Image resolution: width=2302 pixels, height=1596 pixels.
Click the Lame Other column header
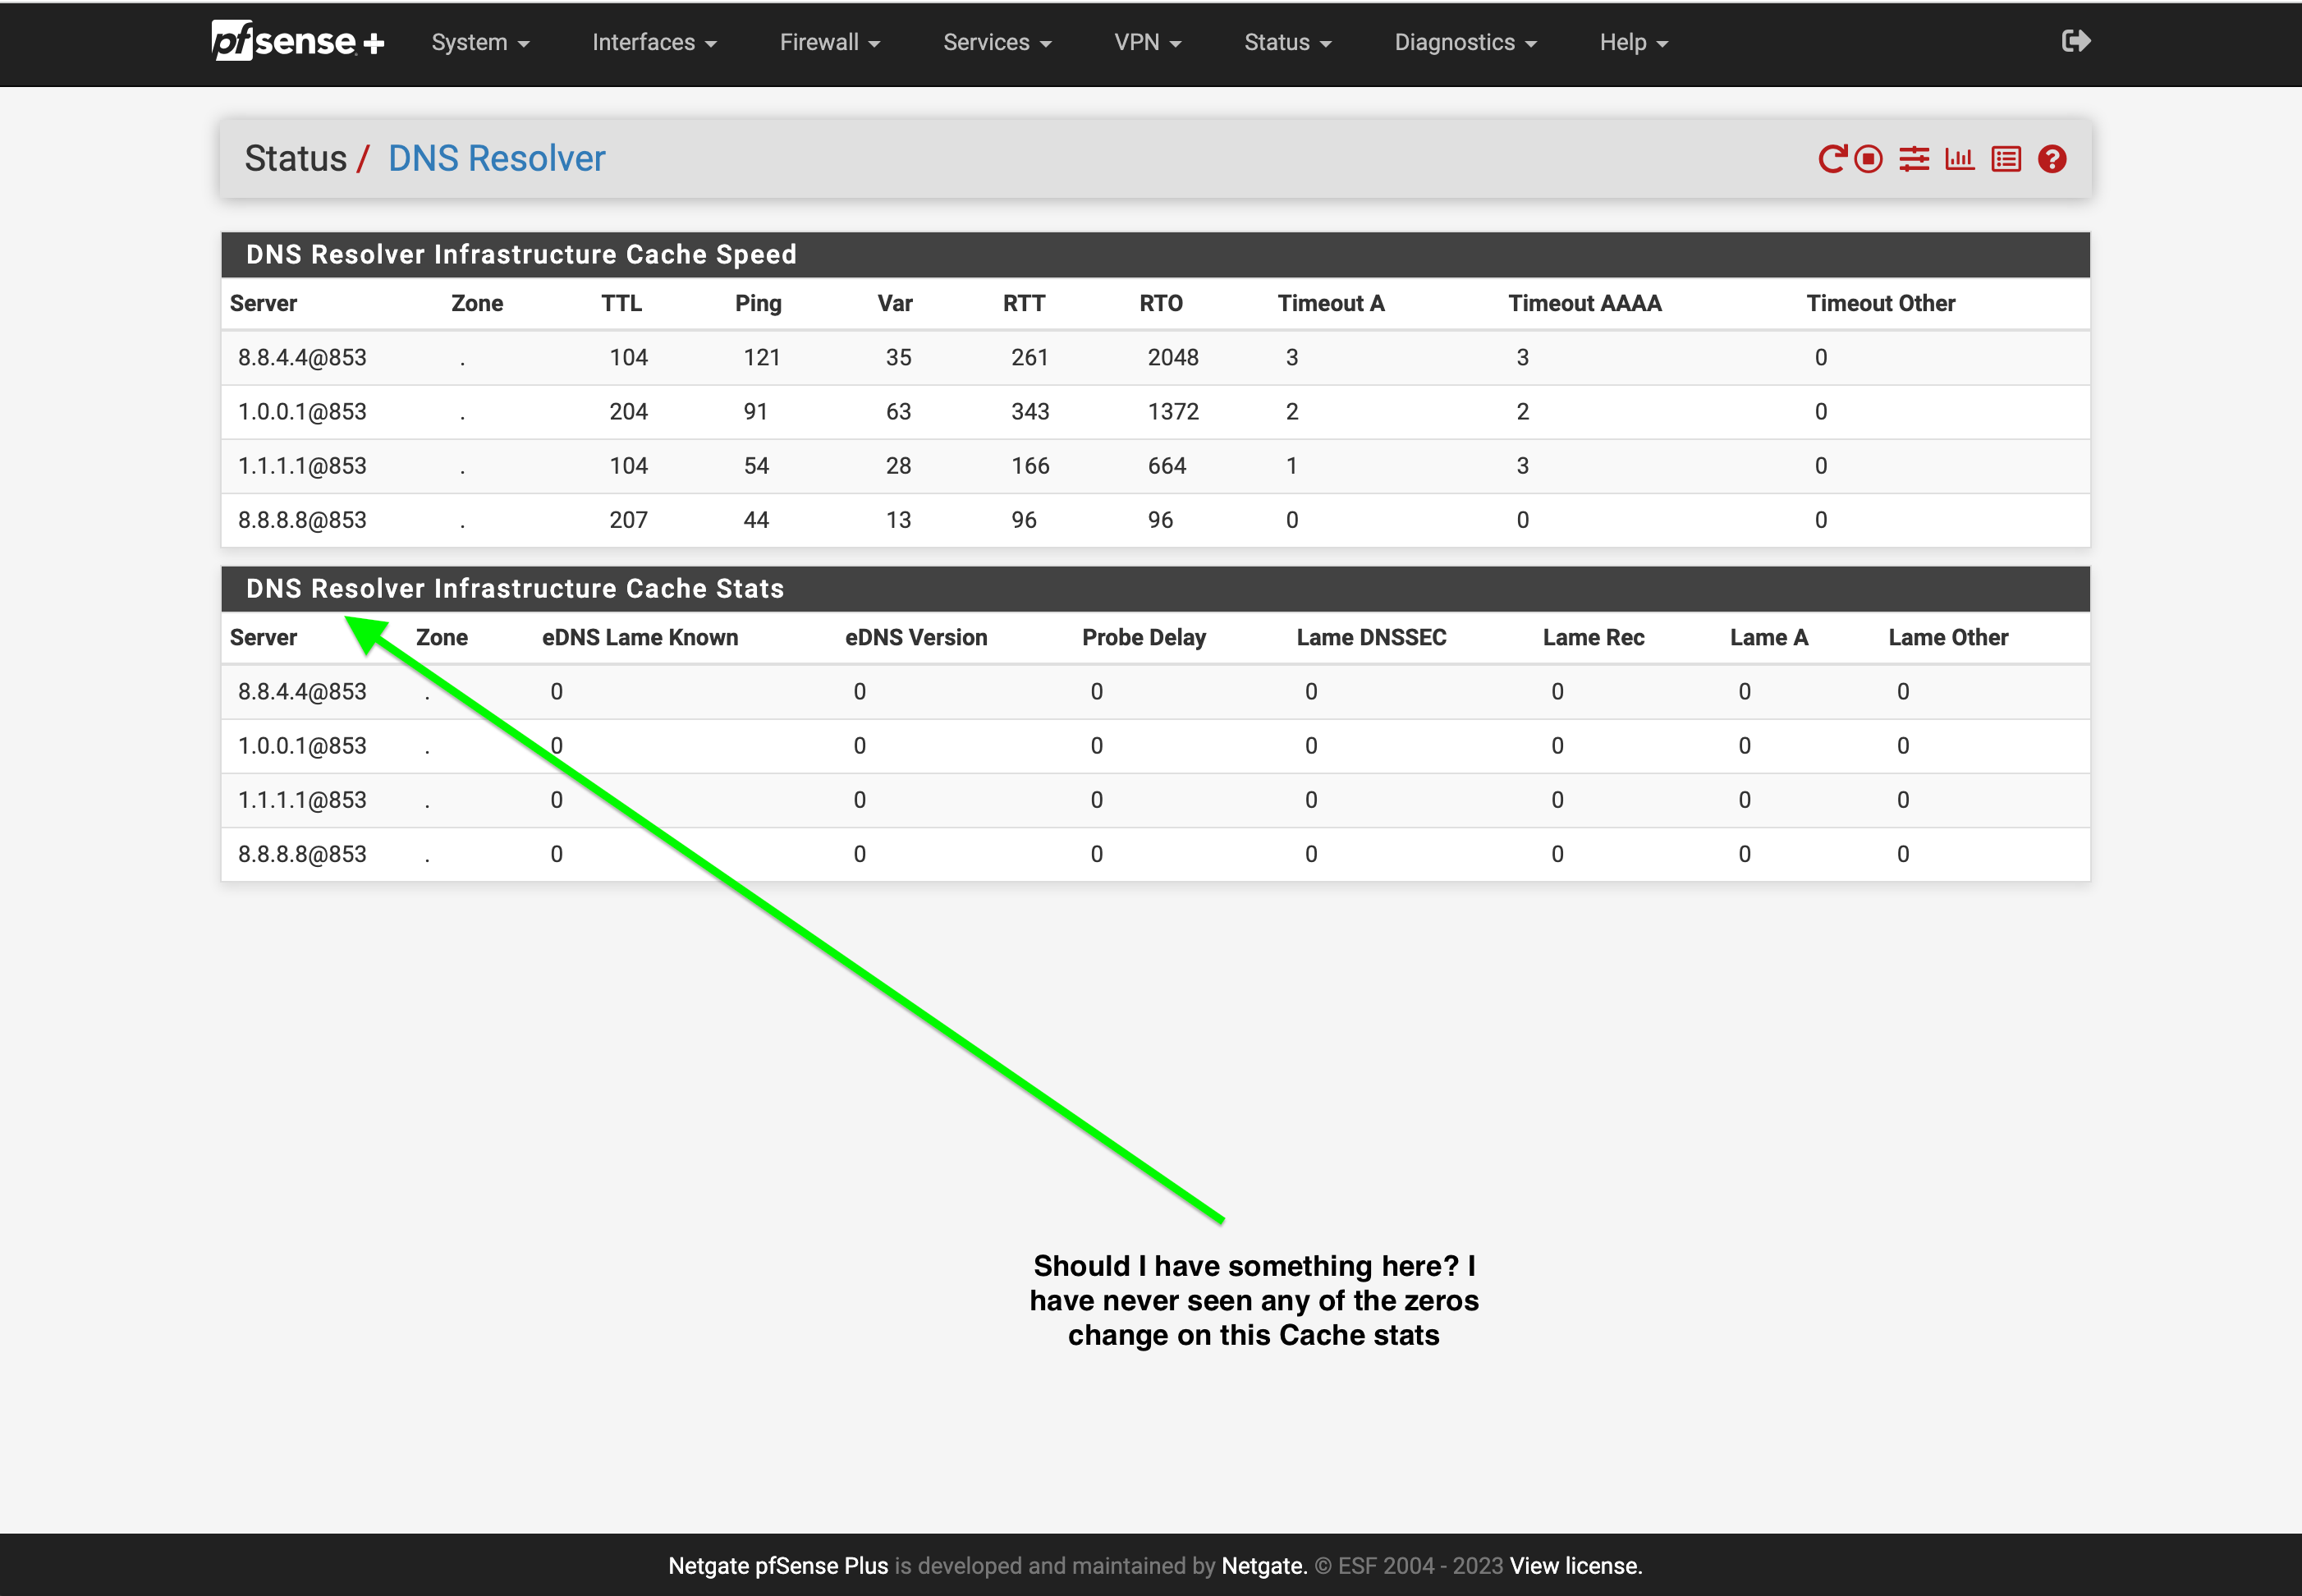click(1948, 637)
